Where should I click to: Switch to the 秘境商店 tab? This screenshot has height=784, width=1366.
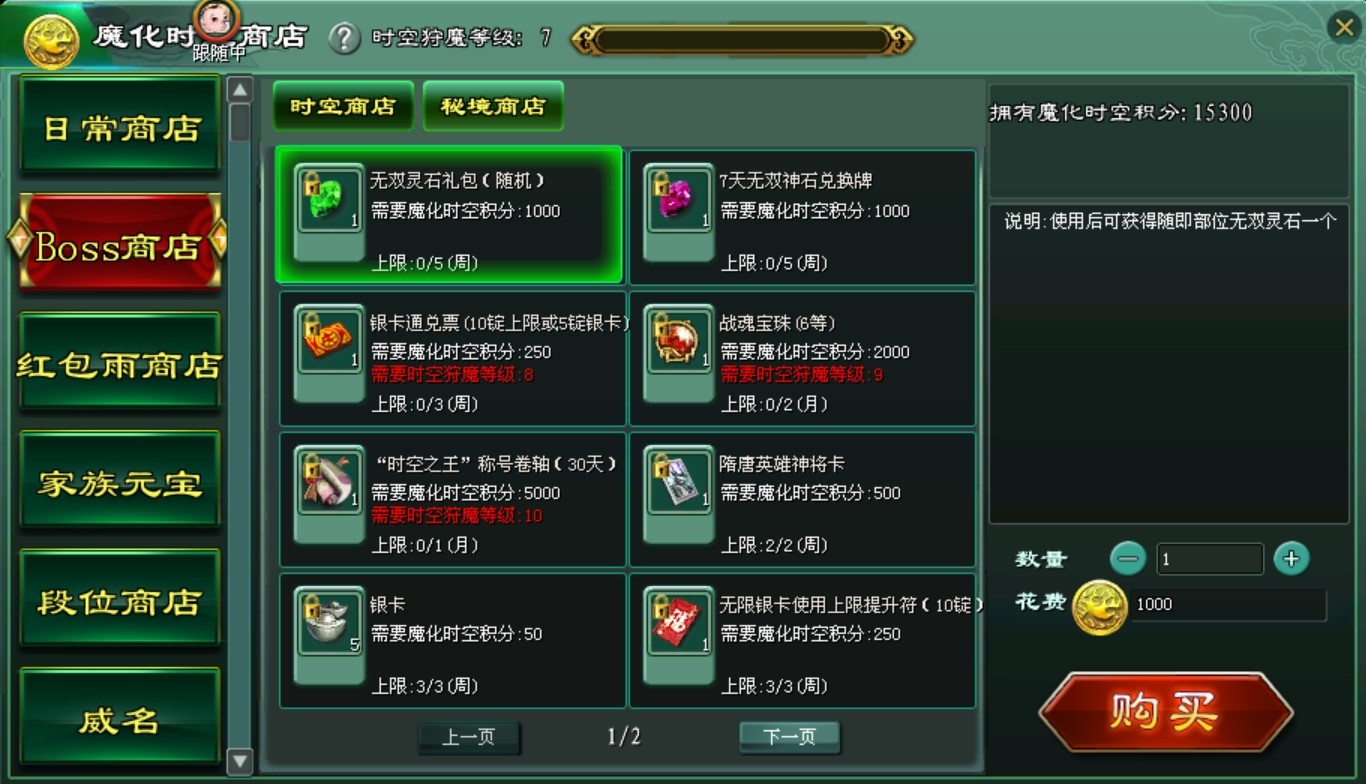pos(493,106)
